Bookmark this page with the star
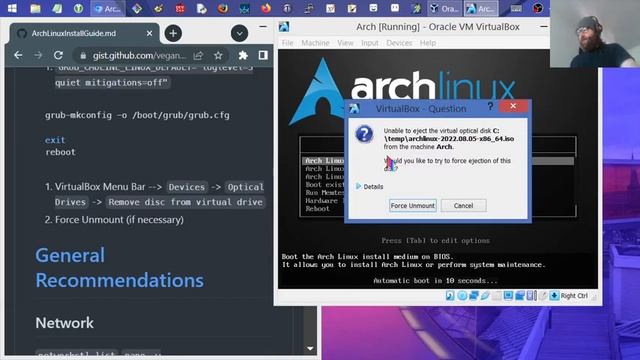The height and width of the screenshot is (360, 640). tap(218, 55)
